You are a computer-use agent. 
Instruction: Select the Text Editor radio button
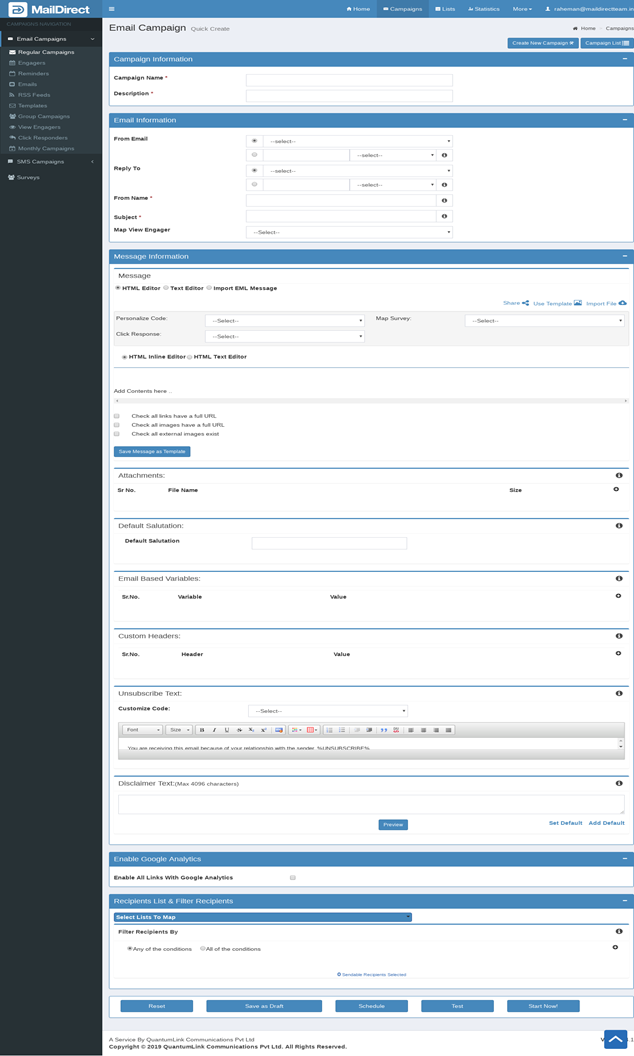[166, 288]
